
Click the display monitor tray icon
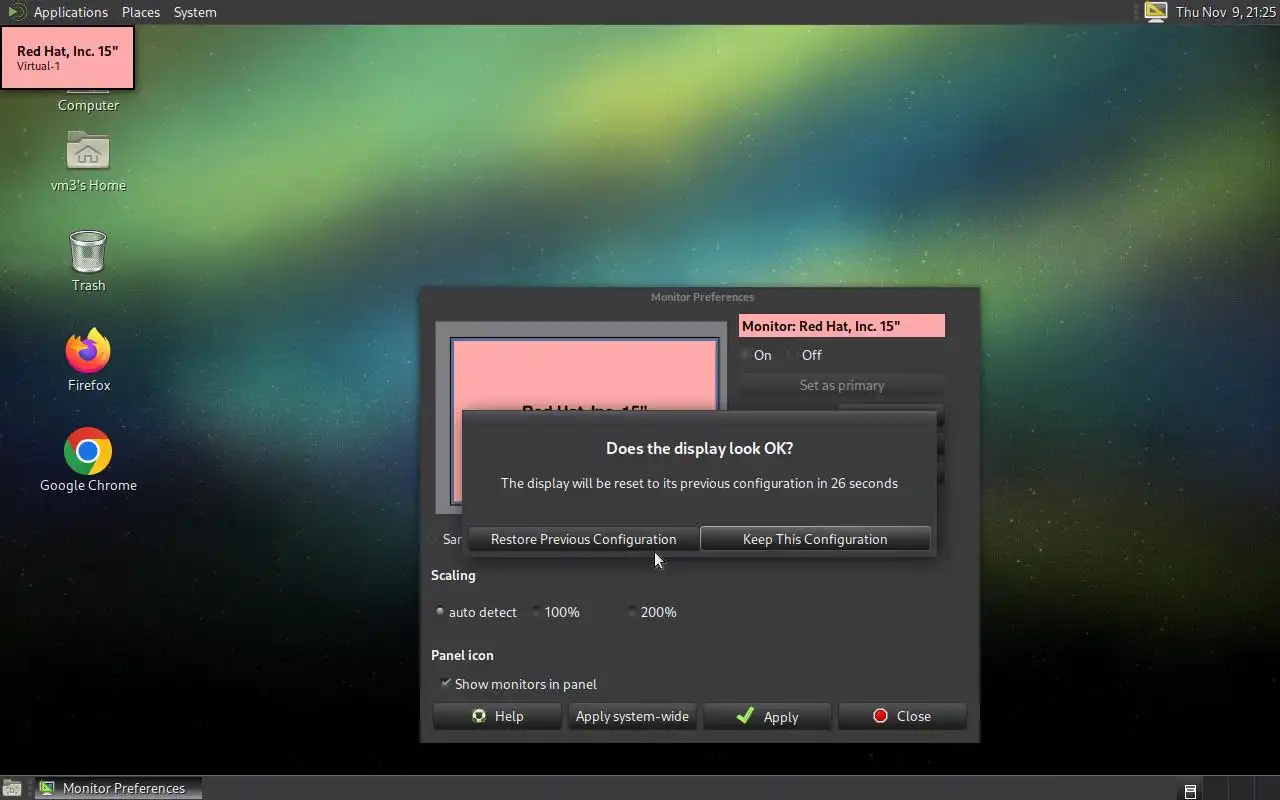[1156, 12]
